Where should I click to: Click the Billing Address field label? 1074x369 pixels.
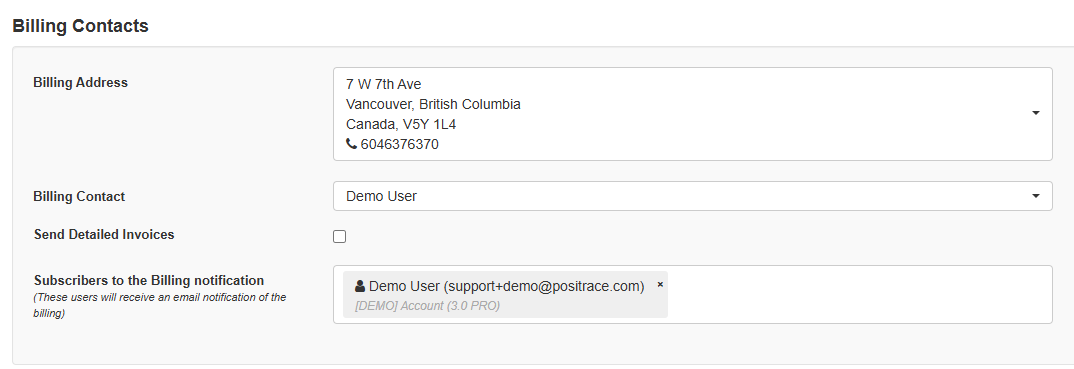(x=81, y=82)
